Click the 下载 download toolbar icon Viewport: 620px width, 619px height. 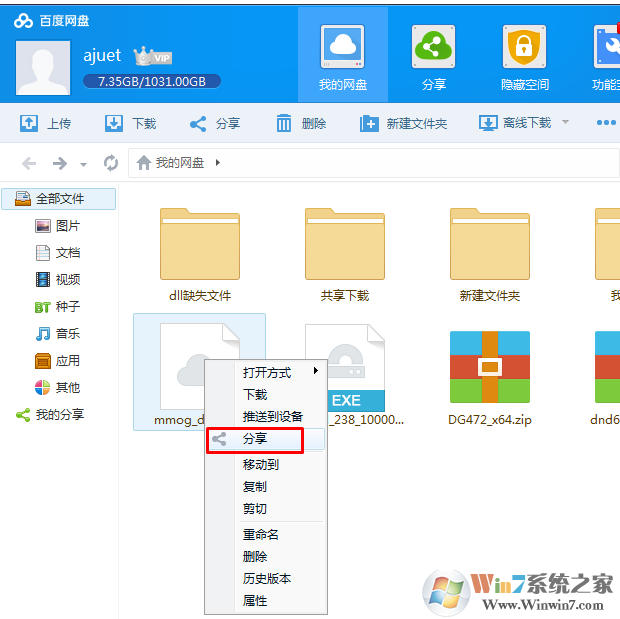pyautogui.click(x=113, y=123)
